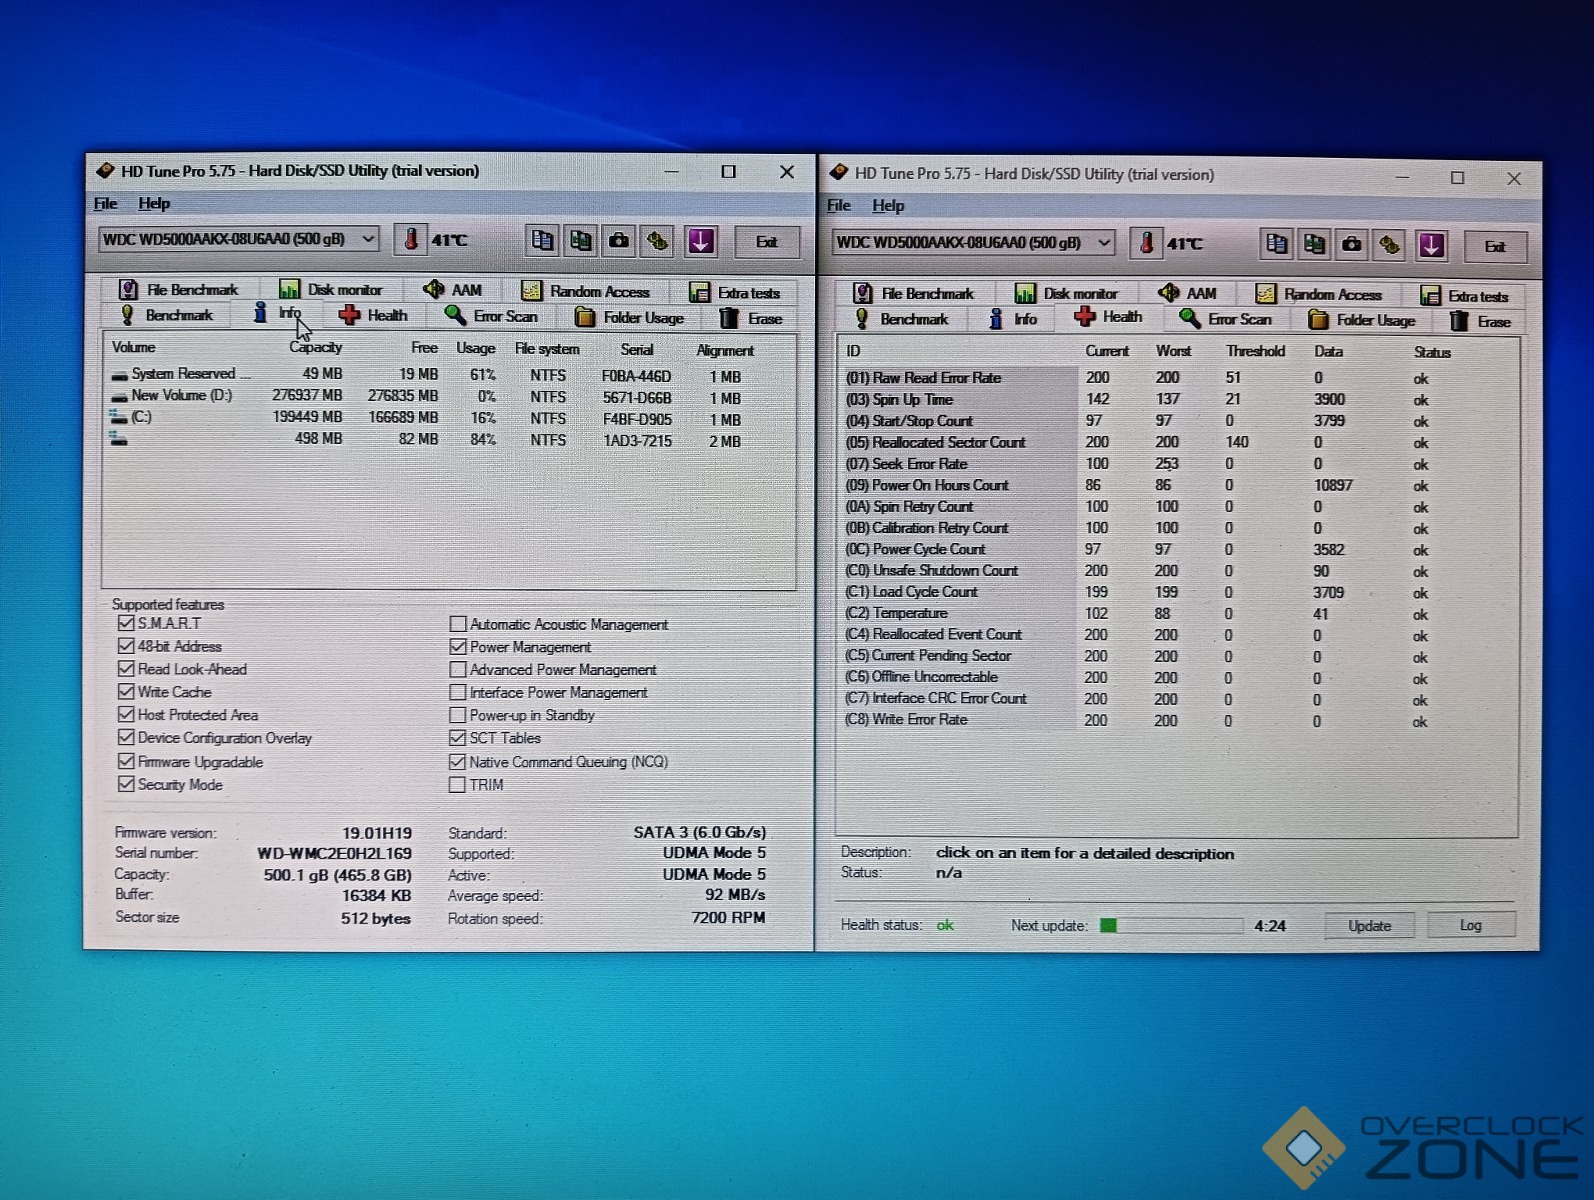Open Help menu in right window

pyautogui.click(x=888, y=205)
